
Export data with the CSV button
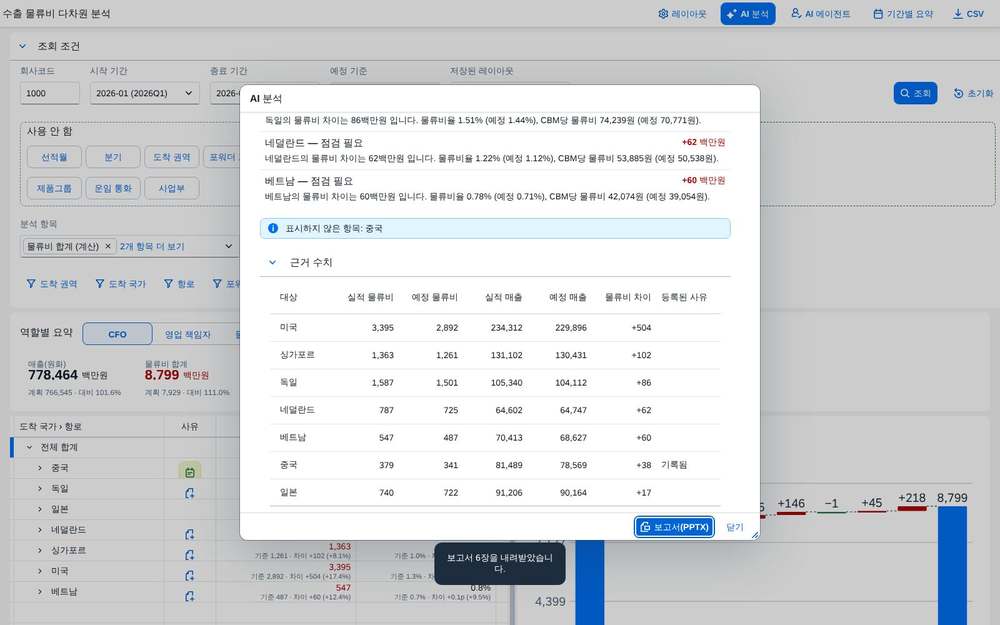[967, 13]
